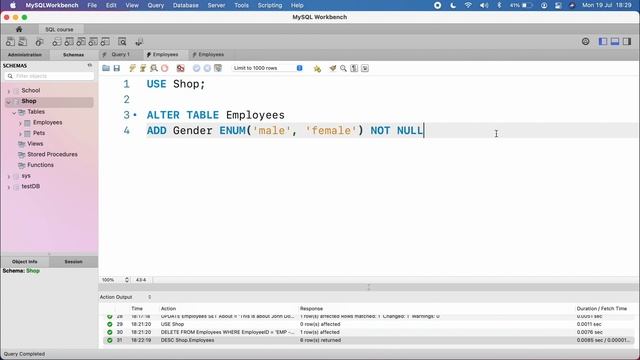Create a new table icon
This screenshot has width=640, height=360.
click(69, 42)
